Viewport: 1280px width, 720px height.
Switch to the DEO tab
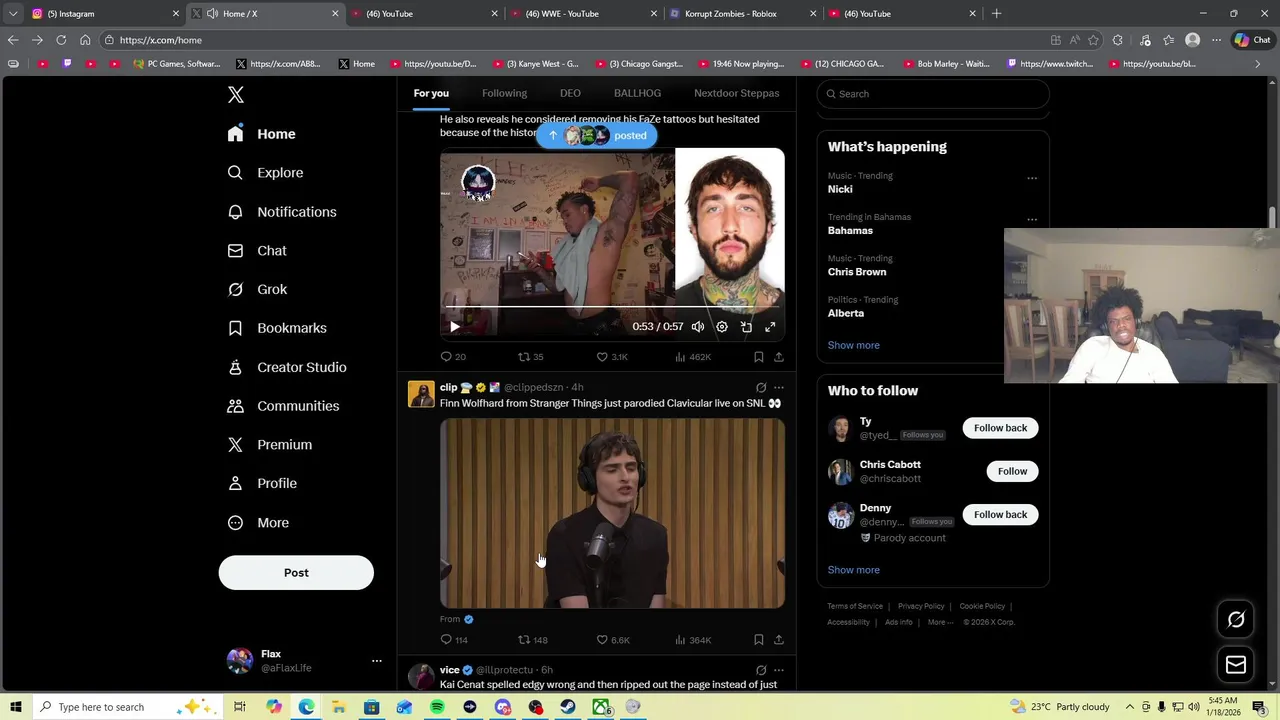[570, 93]
